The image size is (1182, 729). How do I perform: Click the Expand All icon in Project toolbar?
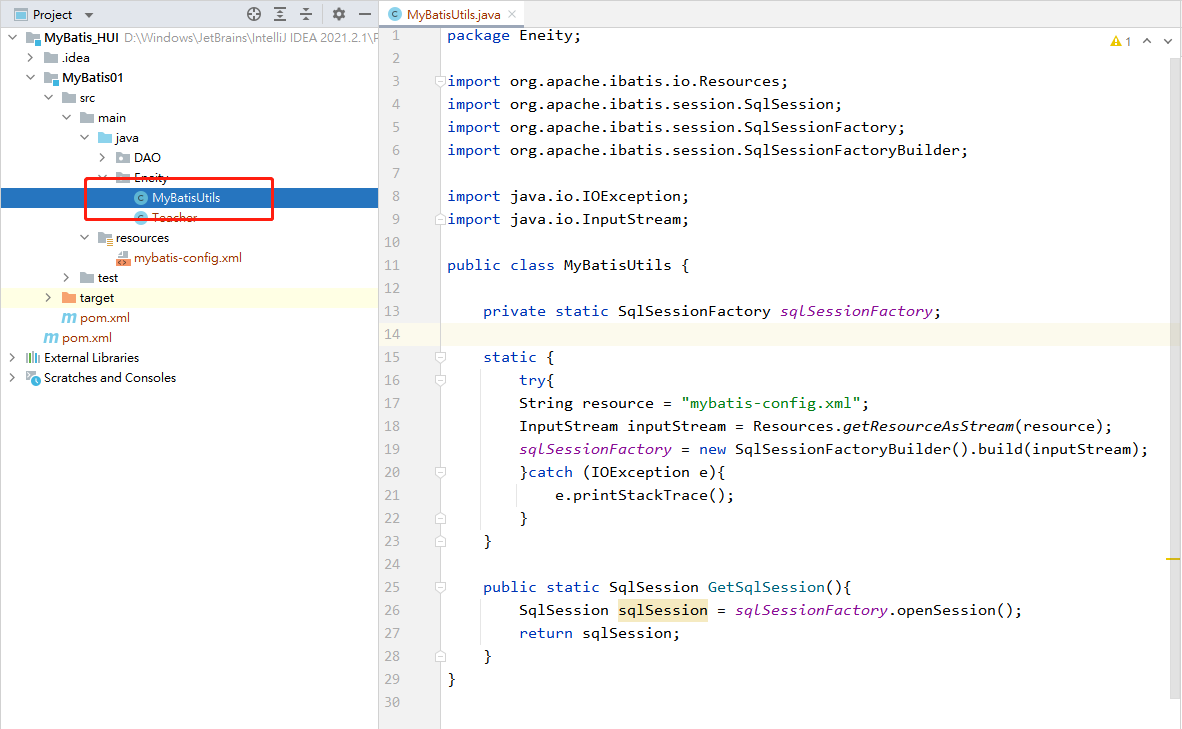point(280,14)
